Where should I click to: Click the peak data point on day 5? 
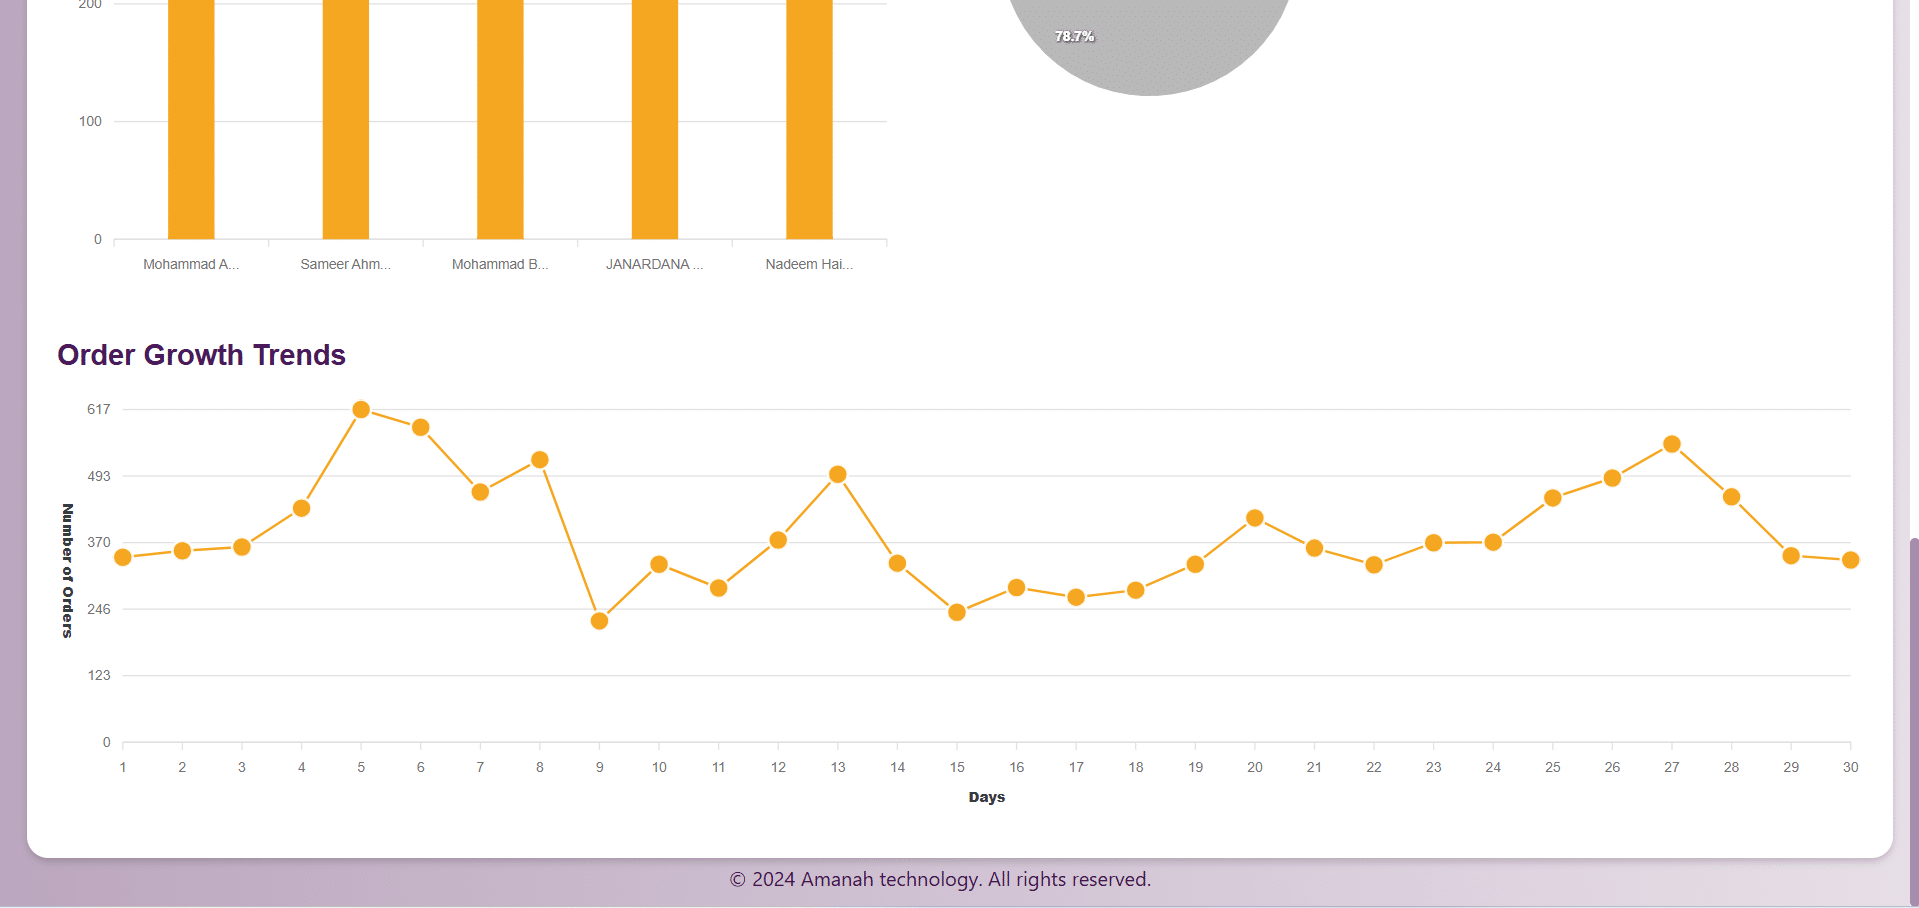(361, 410)
